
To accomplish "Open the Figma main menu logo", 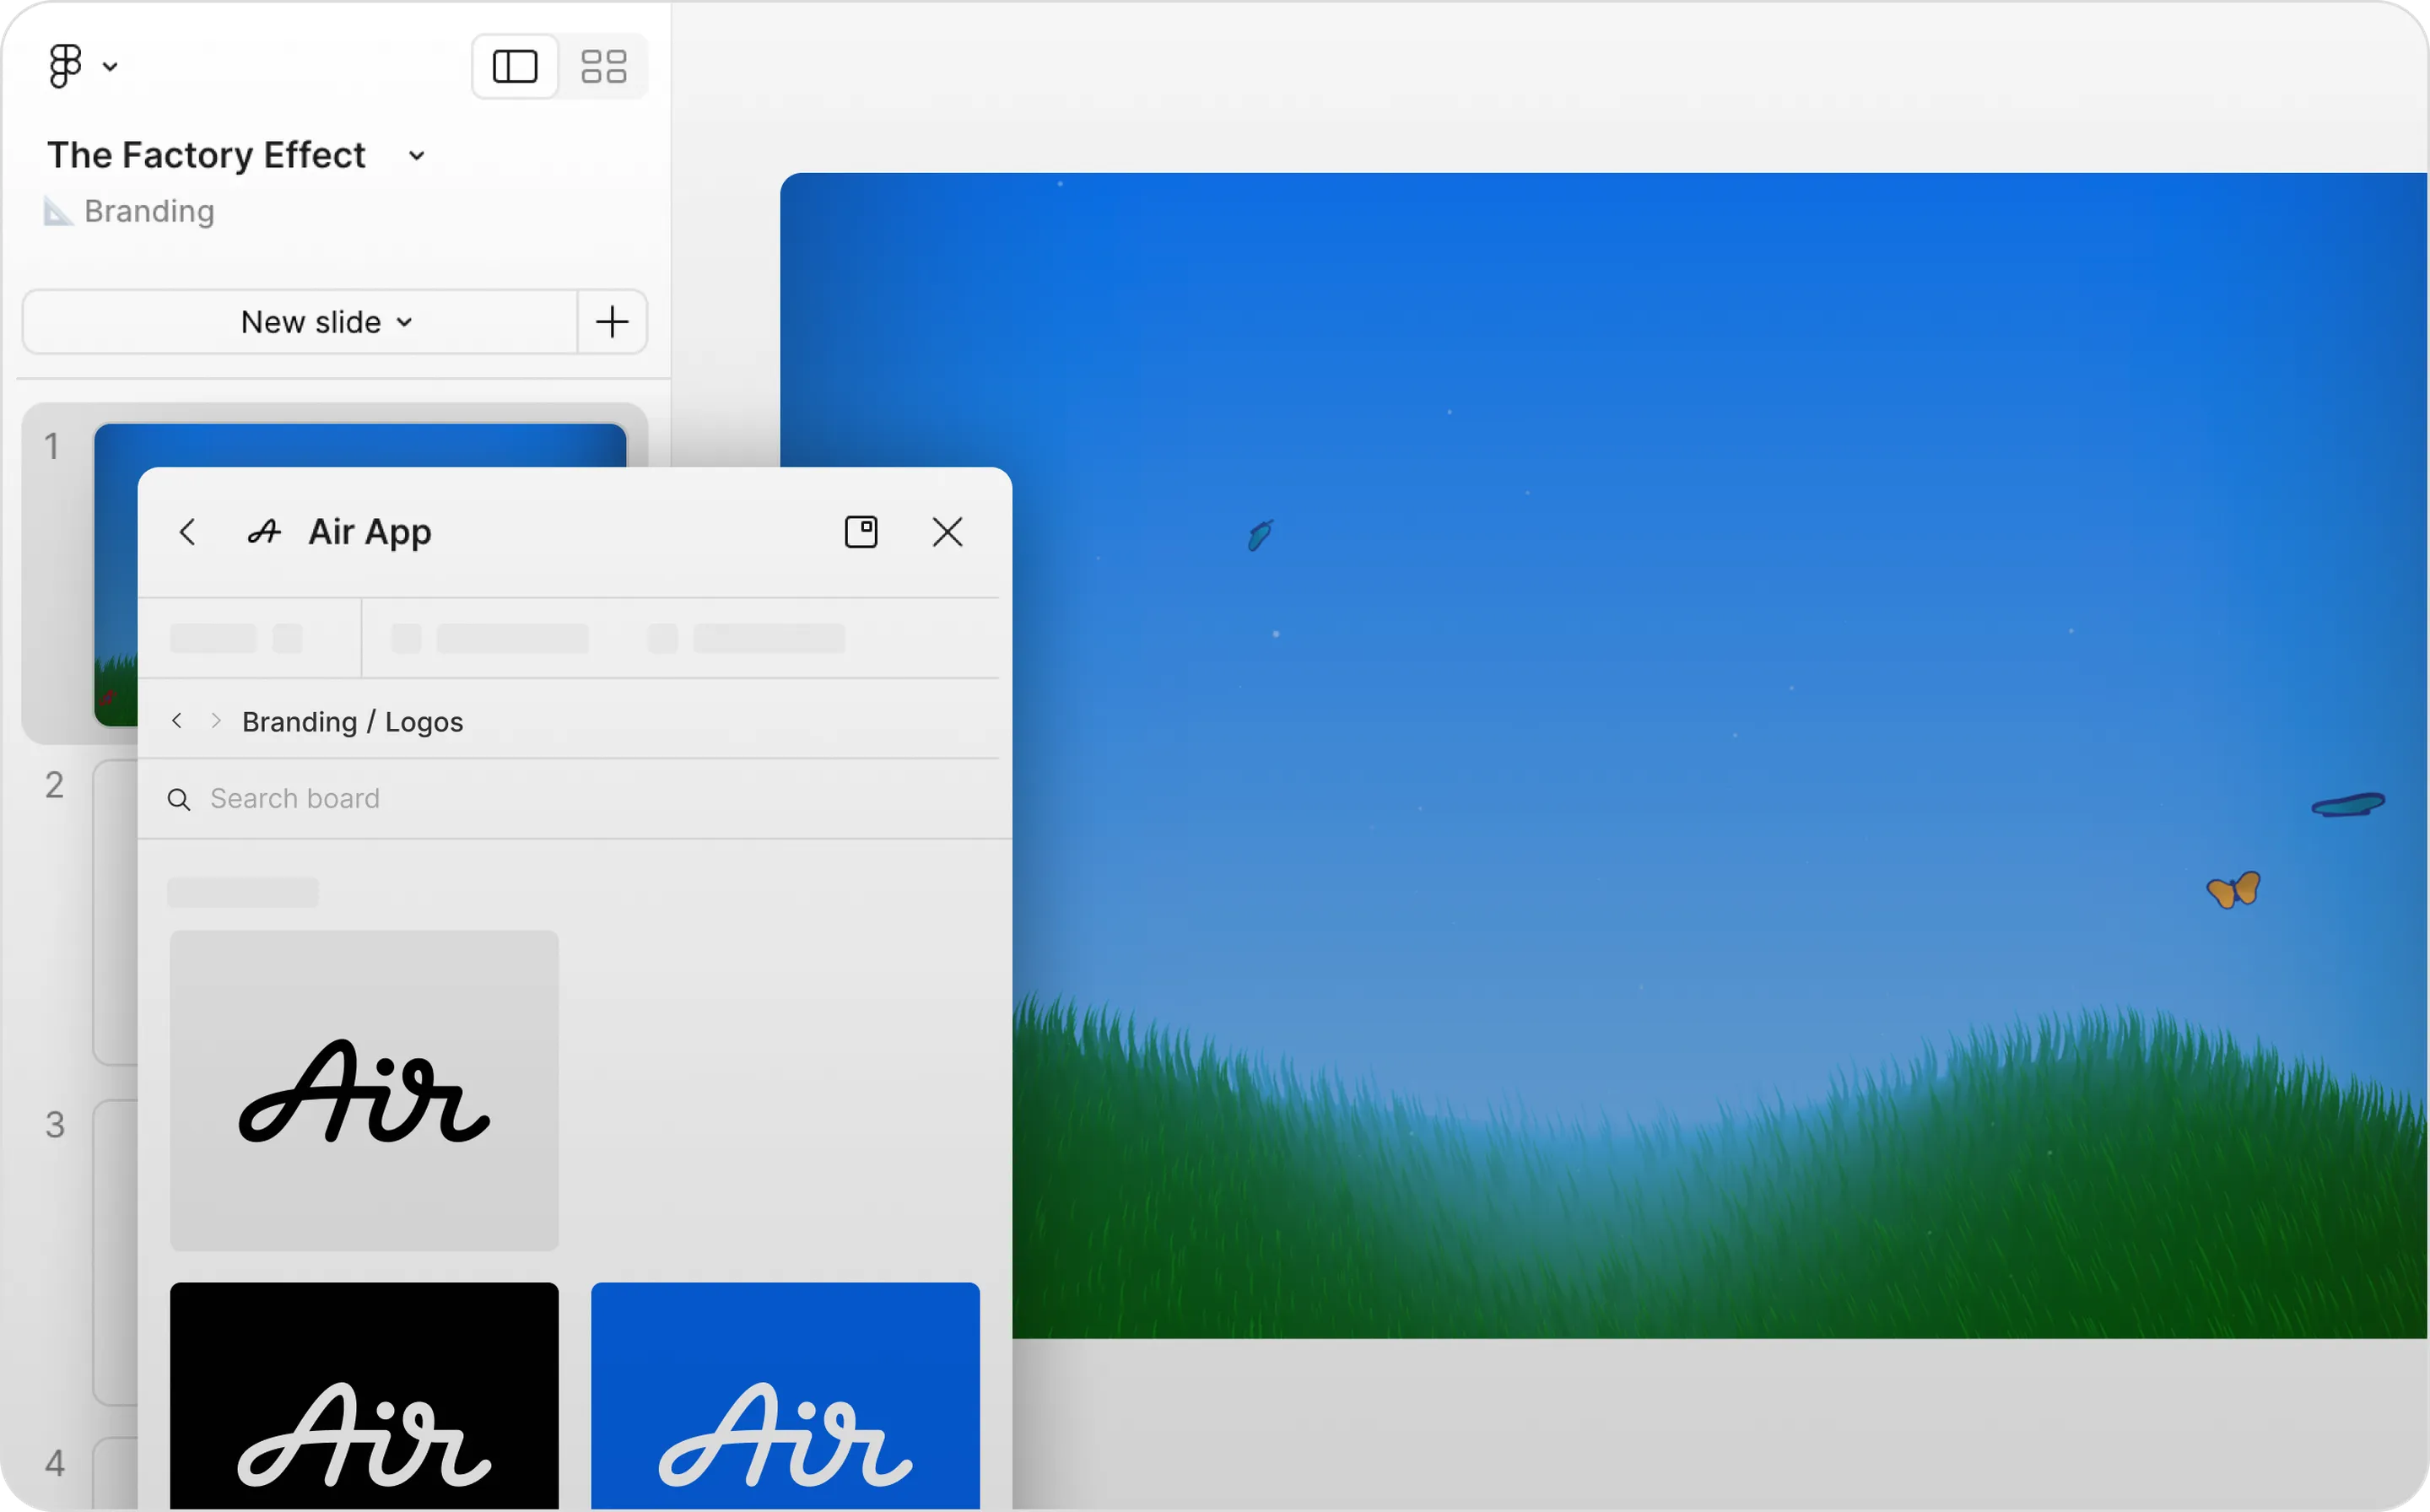I will 66,66.
